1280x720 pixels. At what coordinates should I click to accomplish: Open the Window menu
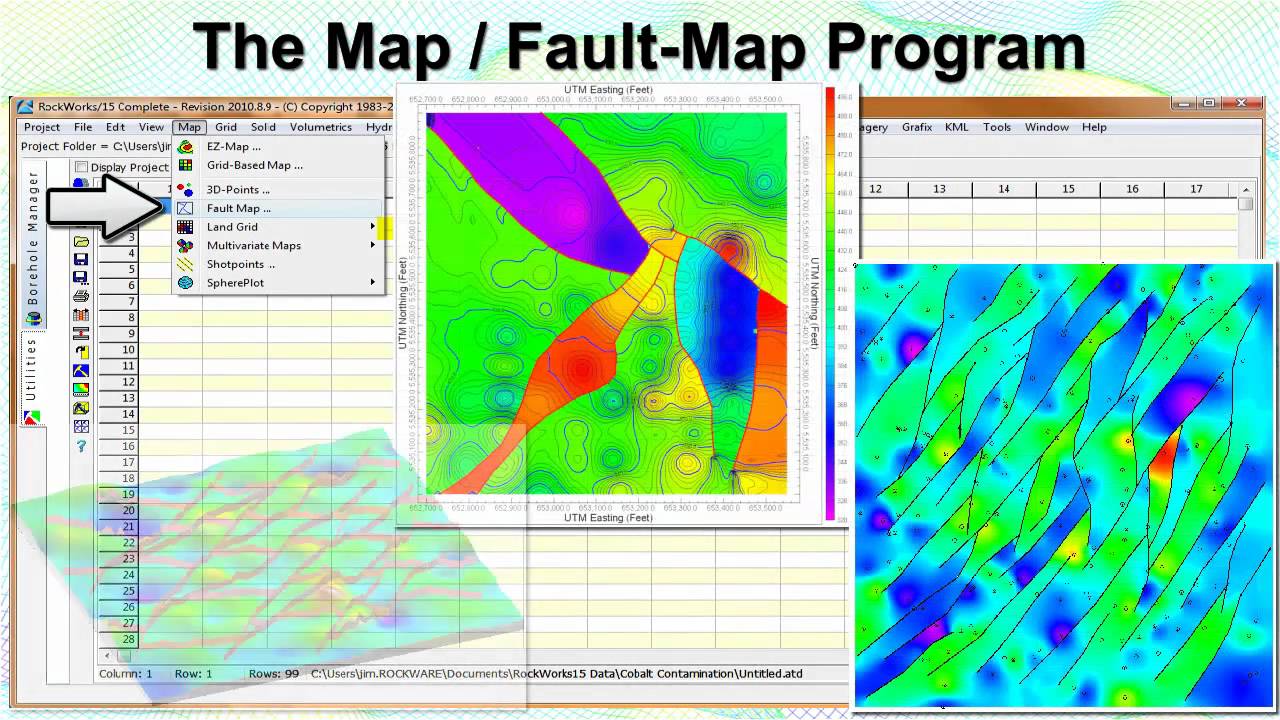[1047, 127]
